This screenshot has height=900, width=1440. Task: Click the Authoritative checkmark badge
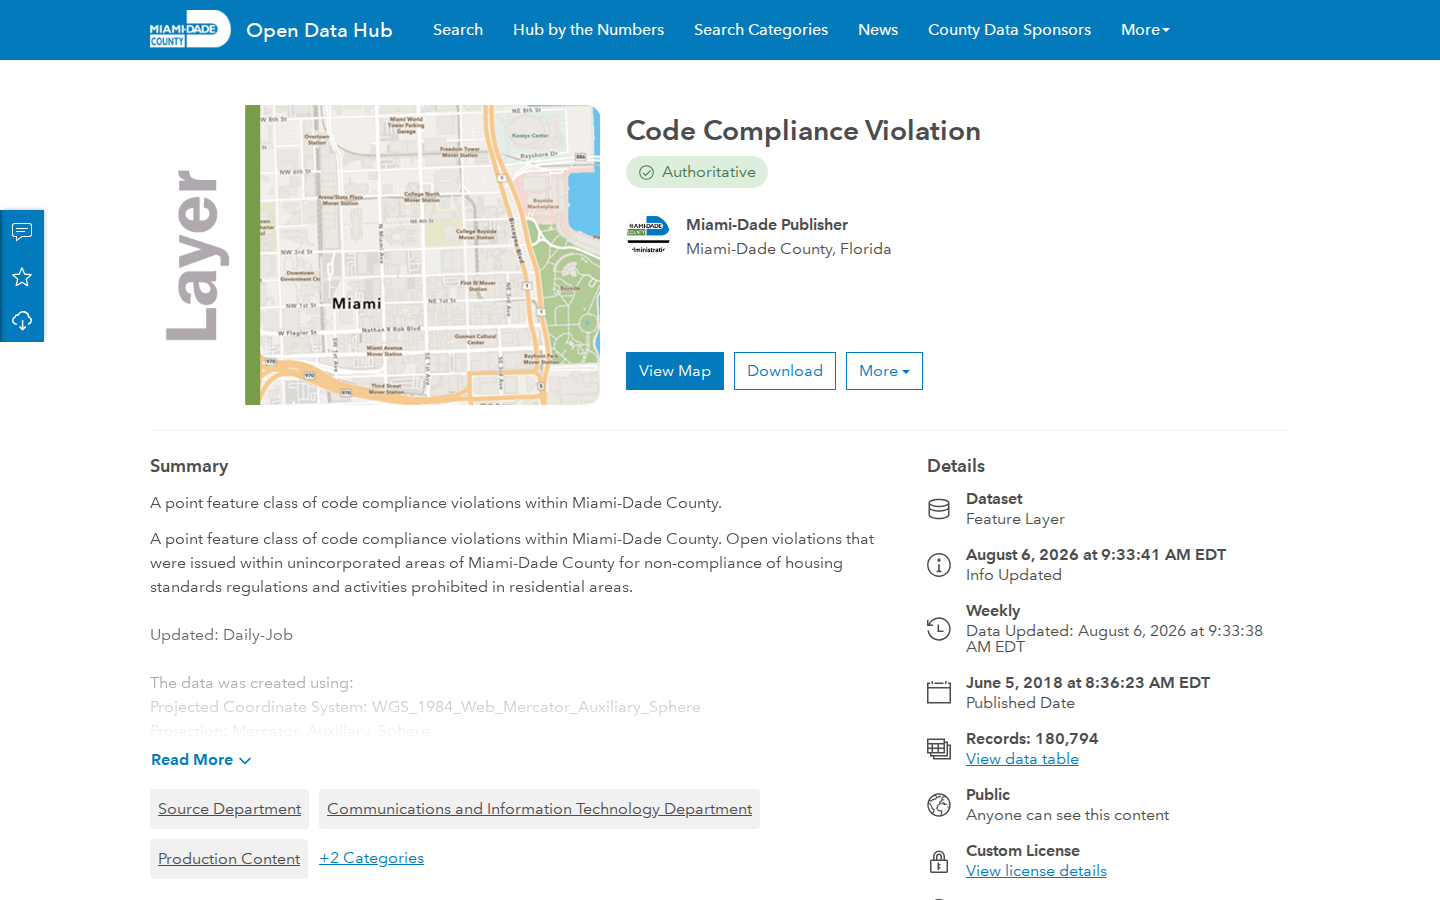(697, 172)
